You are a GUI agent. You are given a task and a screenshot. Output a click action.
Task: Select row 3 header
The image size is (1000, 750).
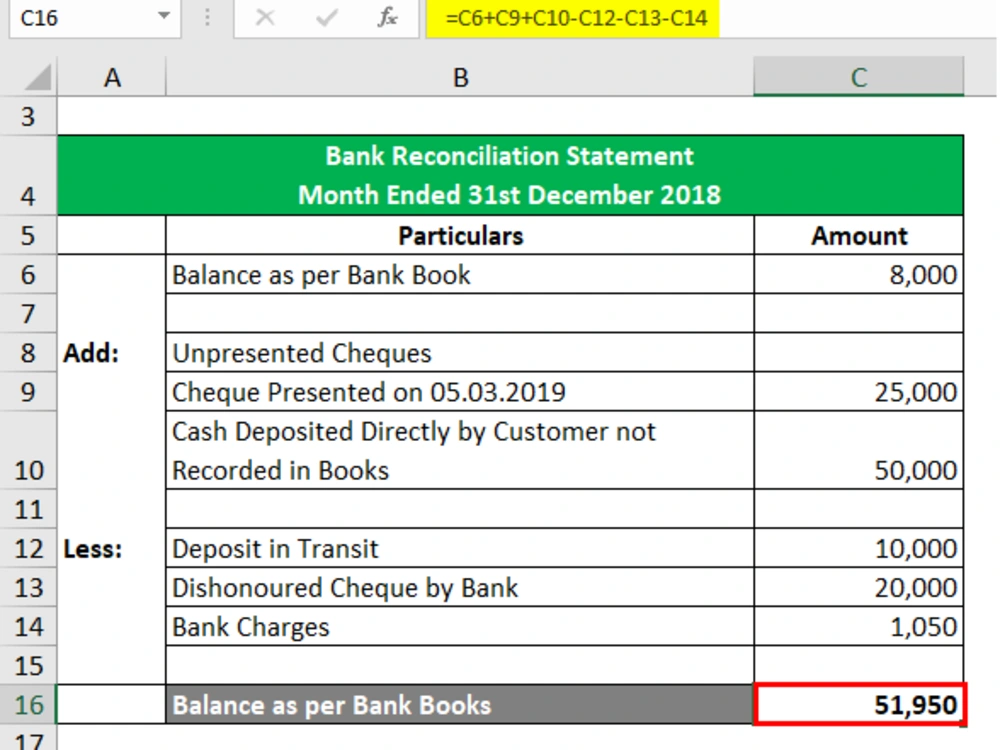pos(28,117)
